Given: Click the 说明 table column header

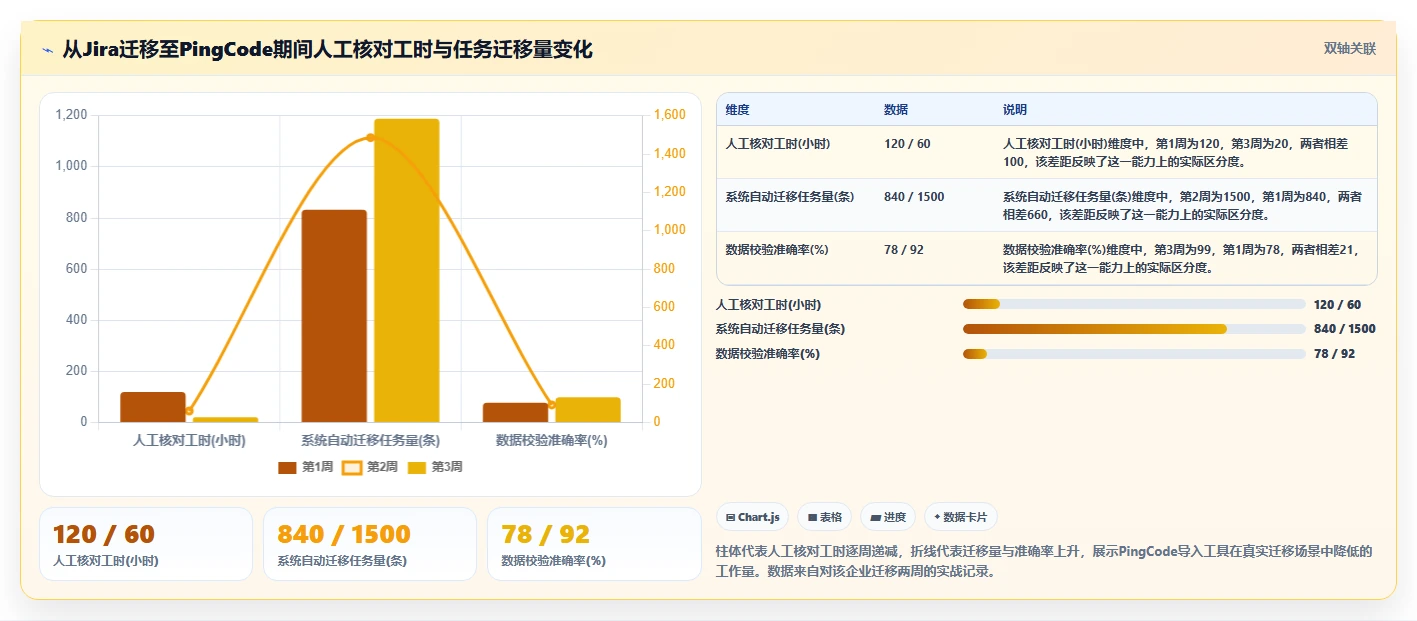Looking at the screenshot, I should pos(1015,110).
